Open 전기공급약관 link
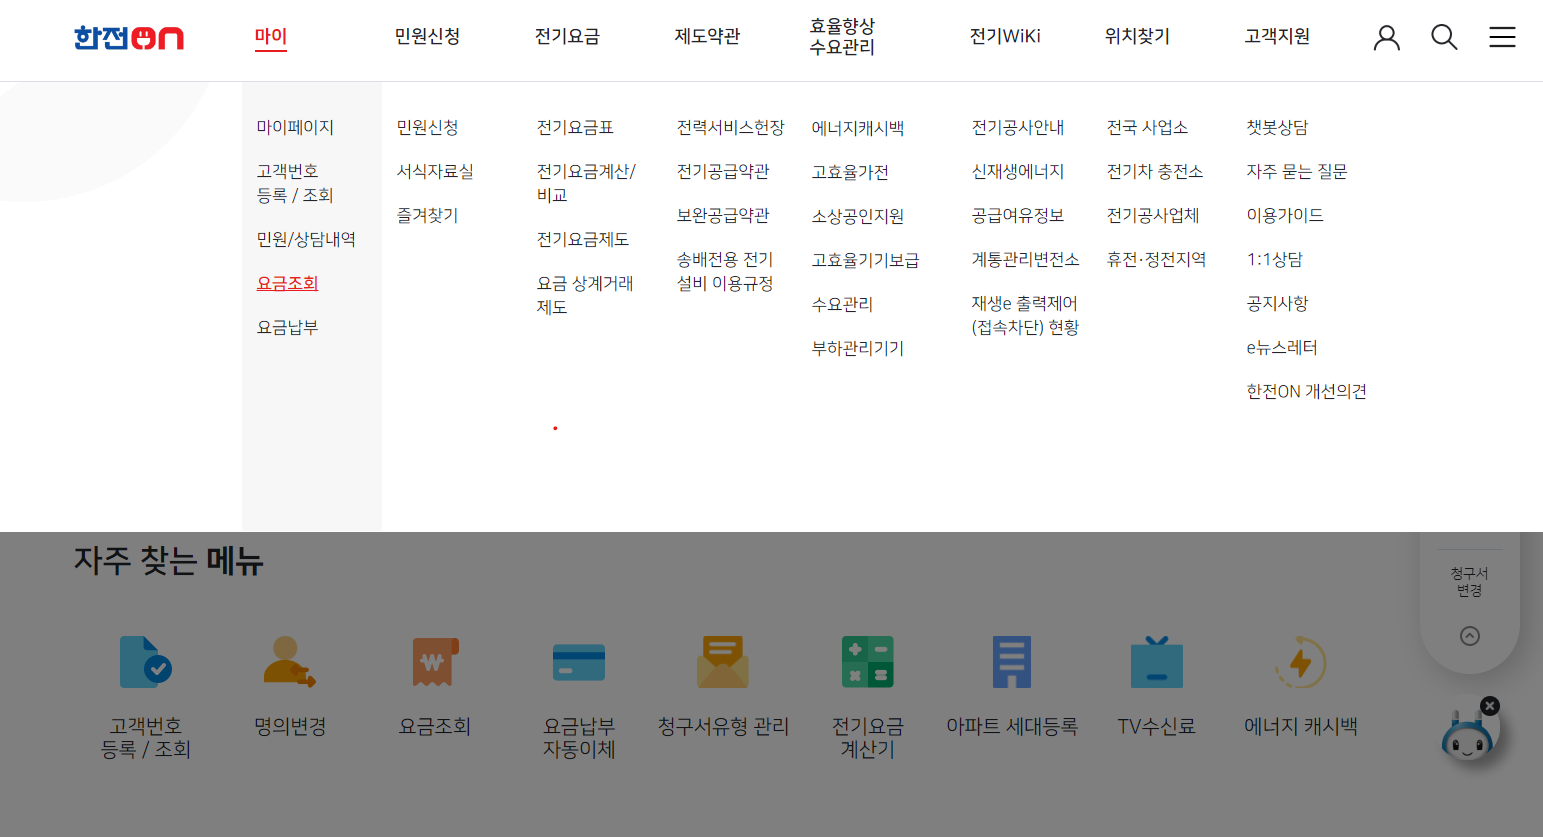The height and width of the screenshot is (837, 1543). pyautogui.click(x=723, y=172)
